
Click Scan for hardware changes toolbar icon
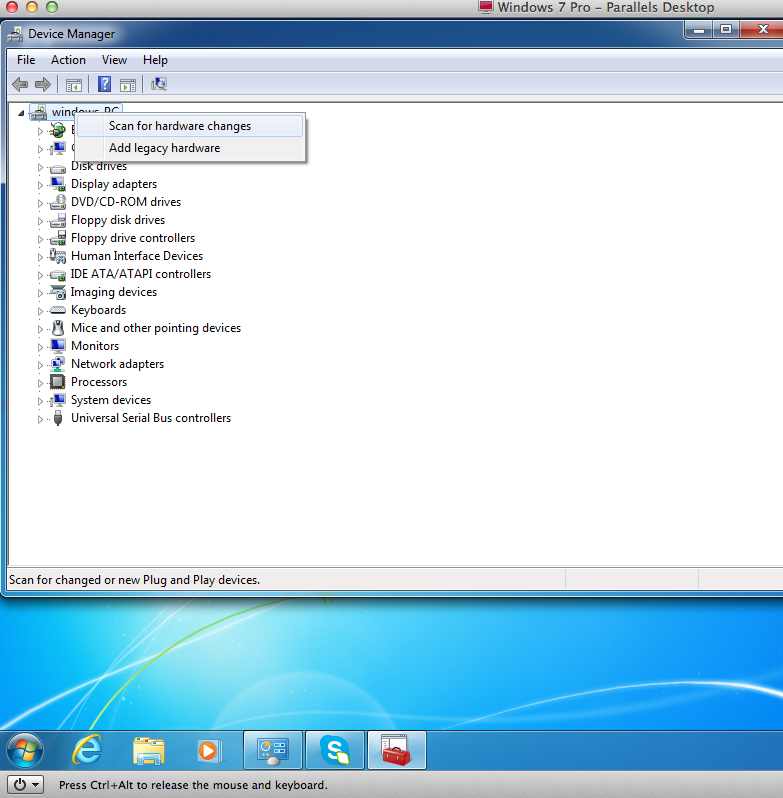[159, 84]
